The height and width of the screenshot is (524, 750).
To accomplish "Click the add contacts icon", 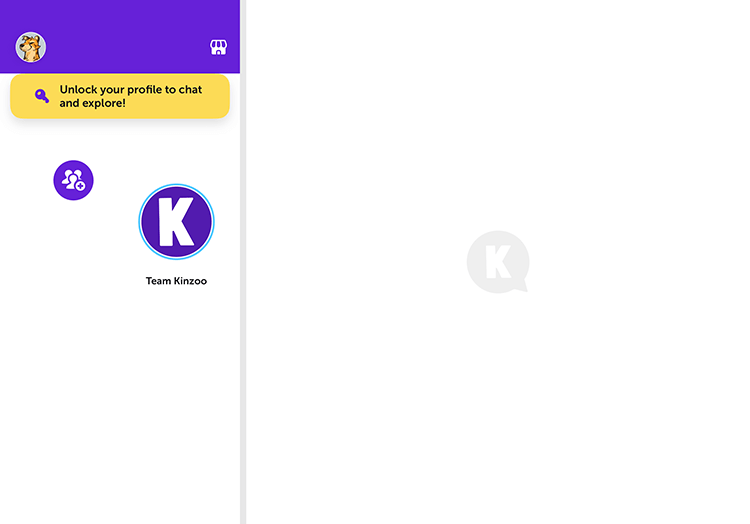I will pos(73,180).
